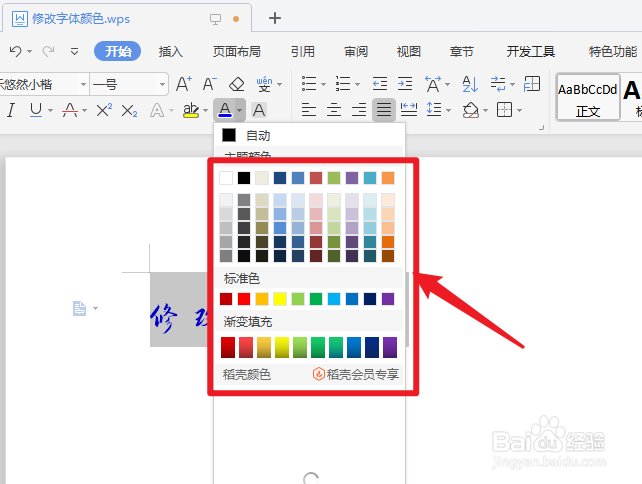Click the line spacing icon
The height and width of the screenshot is (484, 642).
pyautogui.click(x=434, y=110)
